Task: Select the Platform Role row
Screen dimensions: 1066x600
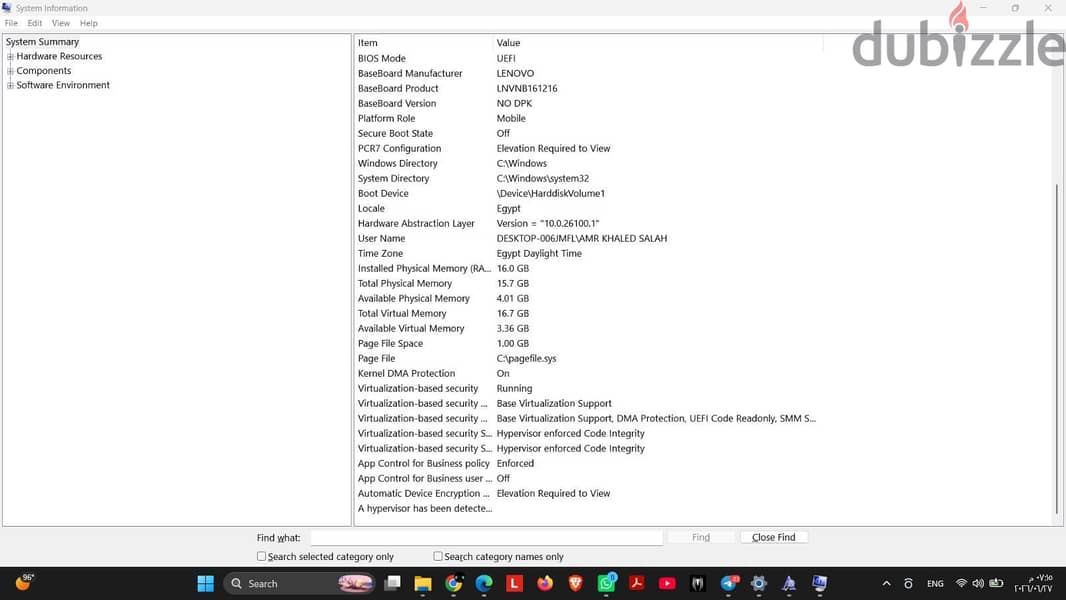Action: (x=588, y=118)
